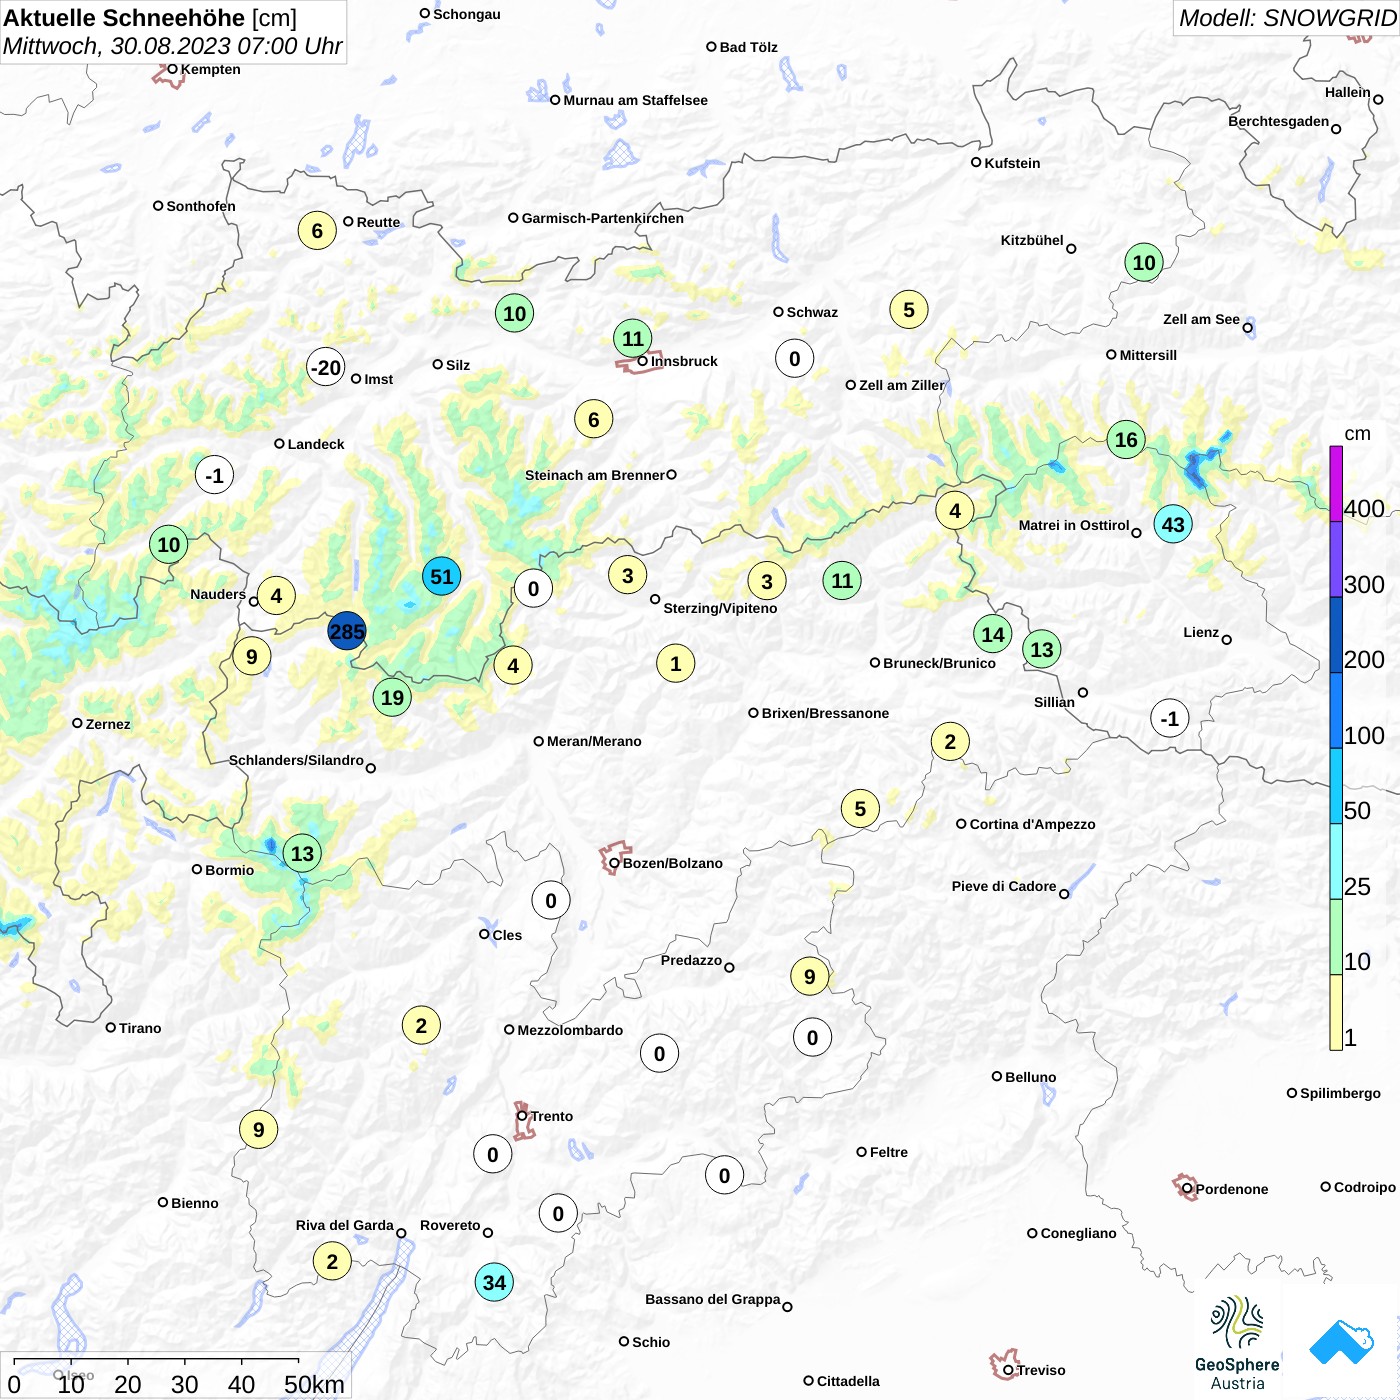Click the Kufstein city label
This screenshot has height=1400, width=1400.
1012,163
